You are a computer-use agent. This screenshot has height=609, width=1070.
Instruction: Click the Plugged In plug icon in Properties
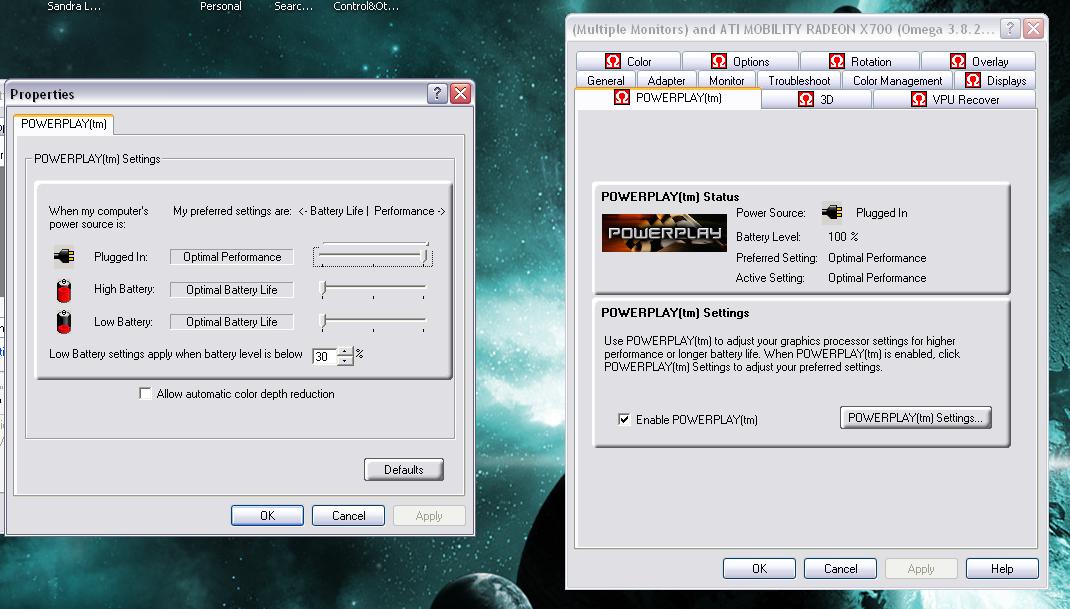coord(64,257)
